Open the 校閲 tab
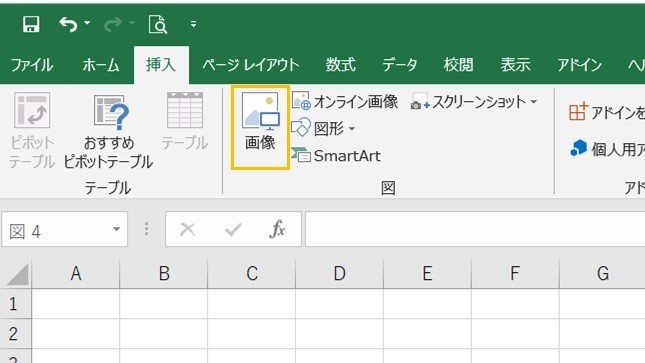 [x=458, y=65]
